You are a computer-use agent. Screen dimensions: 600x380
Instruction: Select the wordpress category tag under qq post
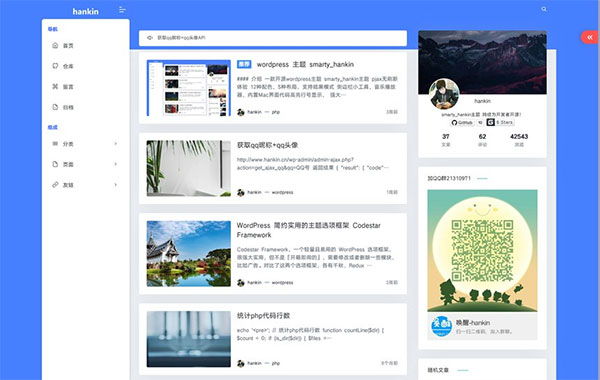point(282,192)
